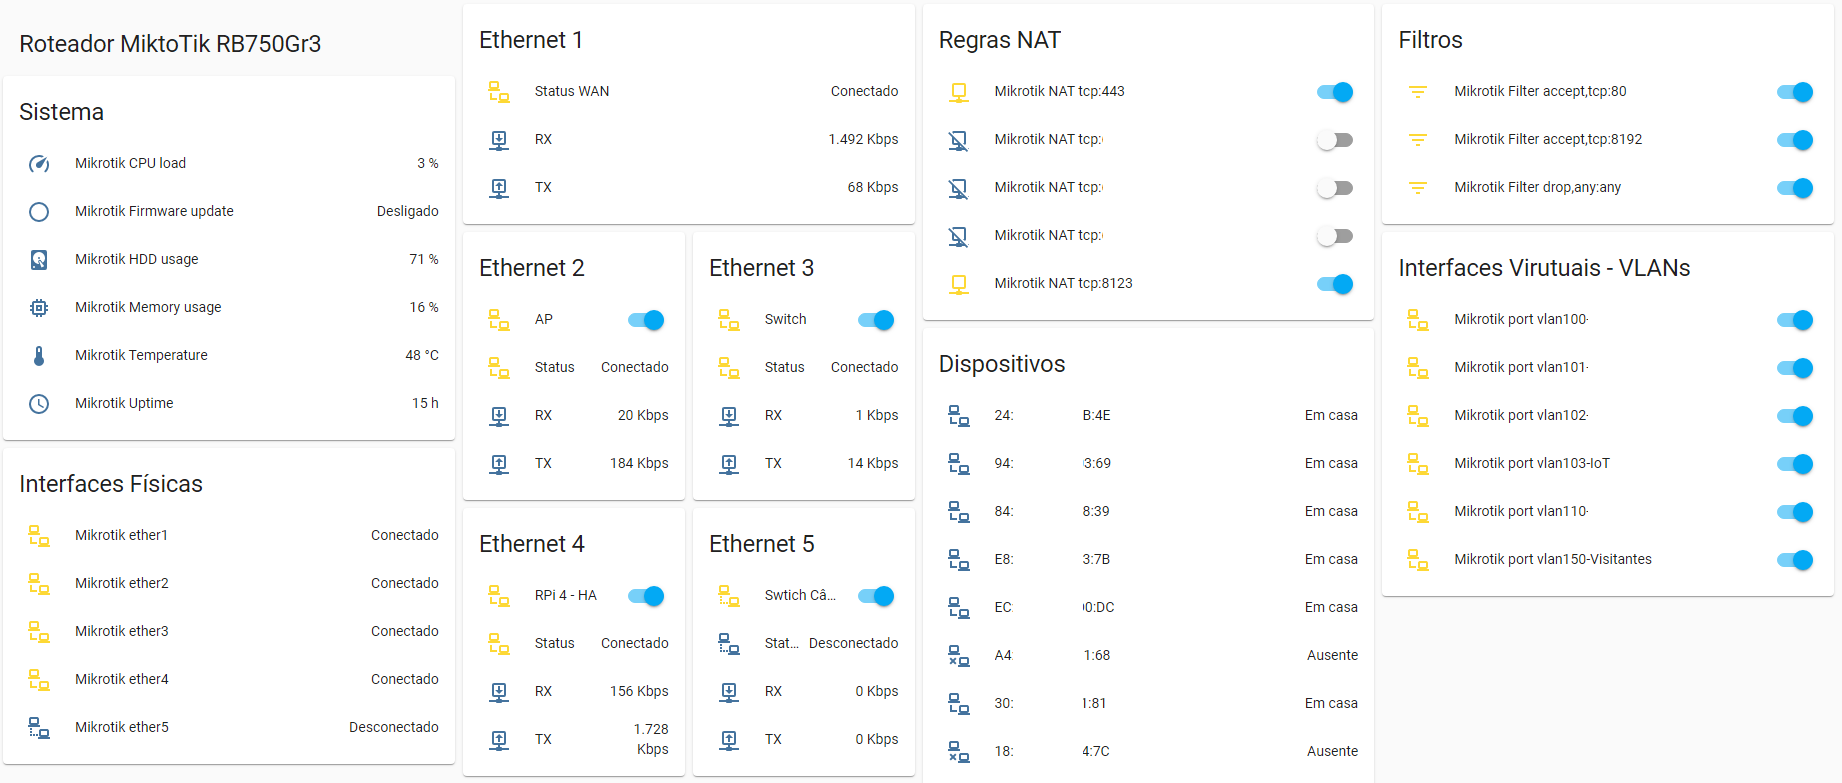1842x783 pixels.
Task: Turn off Mikrotik port vlan101 toggle
Action: (x=1795, y=368)
